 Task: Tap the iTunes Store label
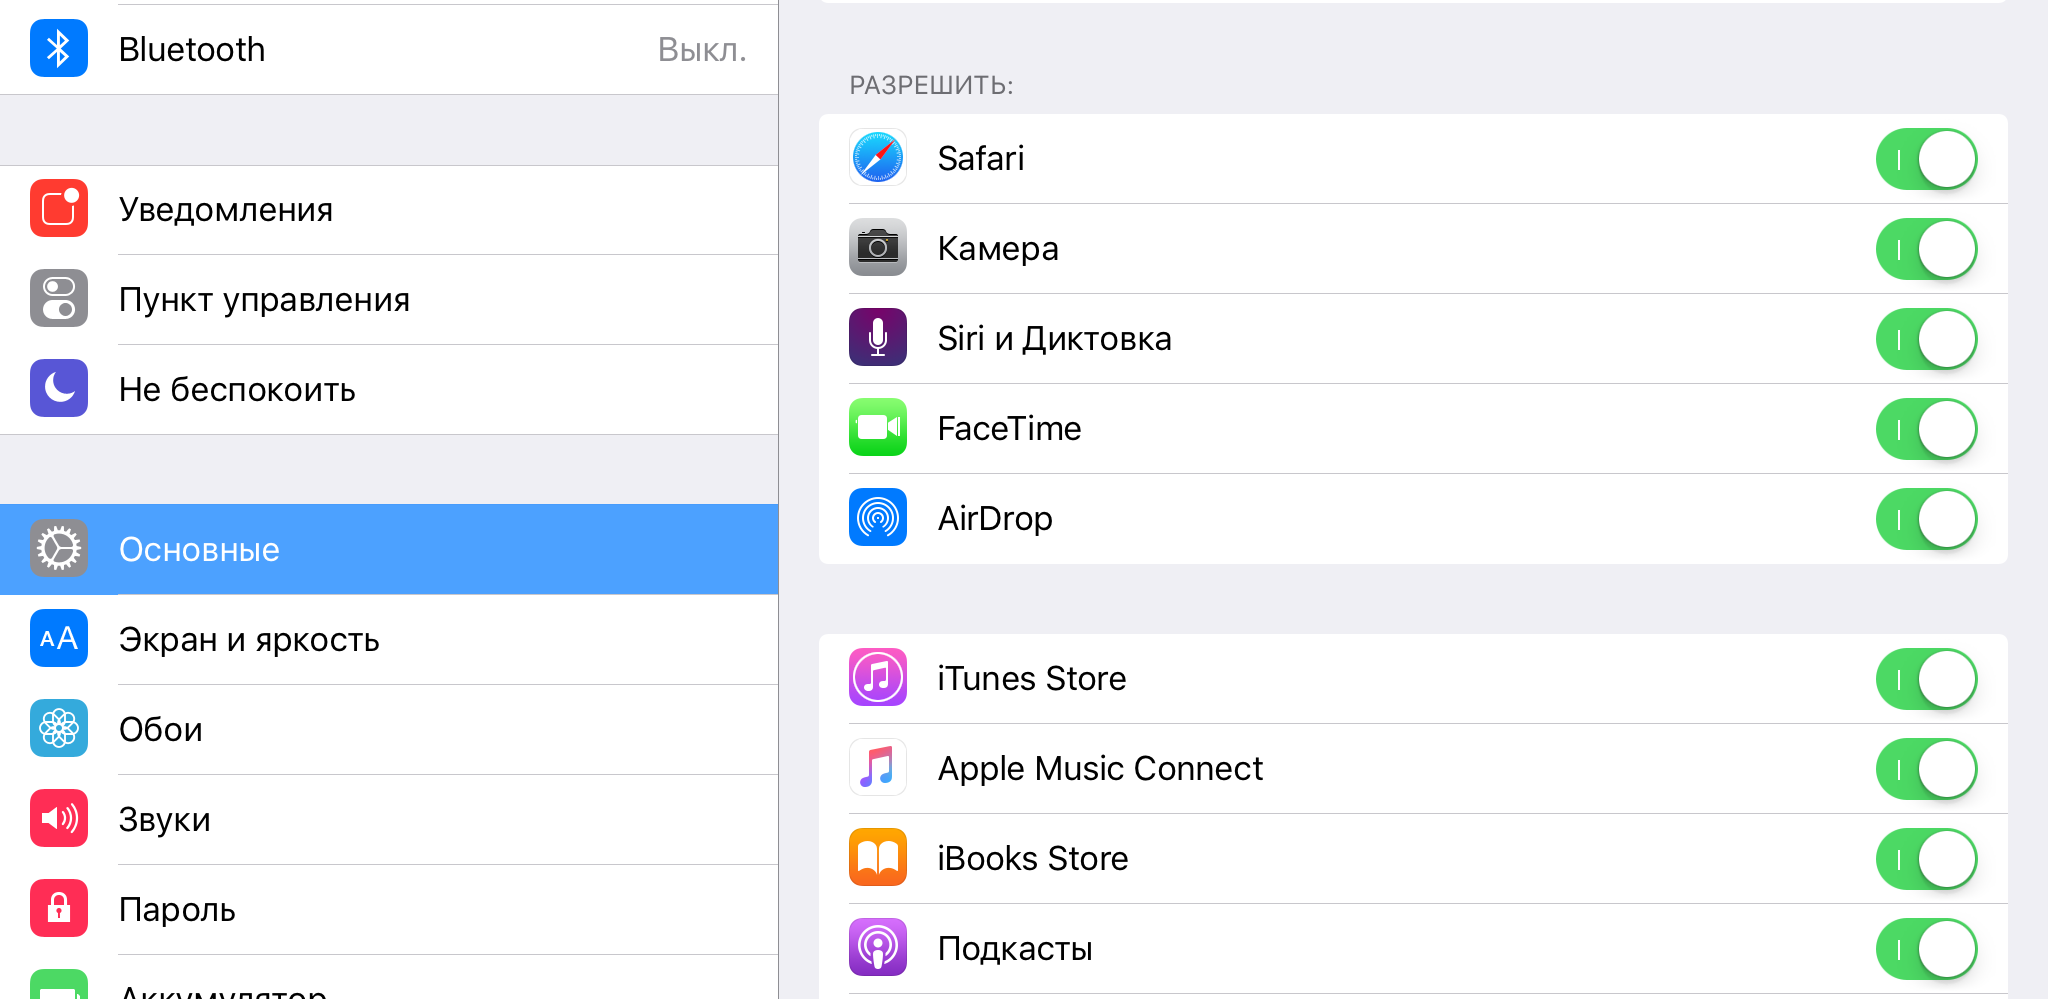1032,678
